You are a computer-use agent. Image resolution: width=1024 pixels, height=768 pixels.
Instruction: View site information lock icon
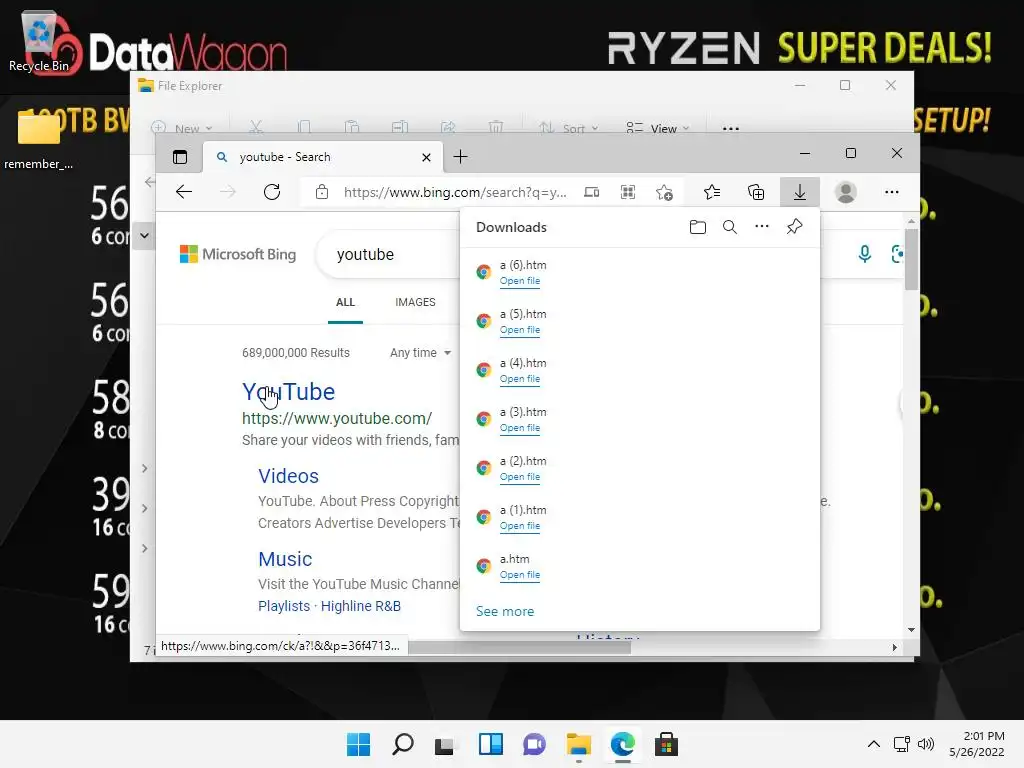pyautogui.click(x=321, y=192)
